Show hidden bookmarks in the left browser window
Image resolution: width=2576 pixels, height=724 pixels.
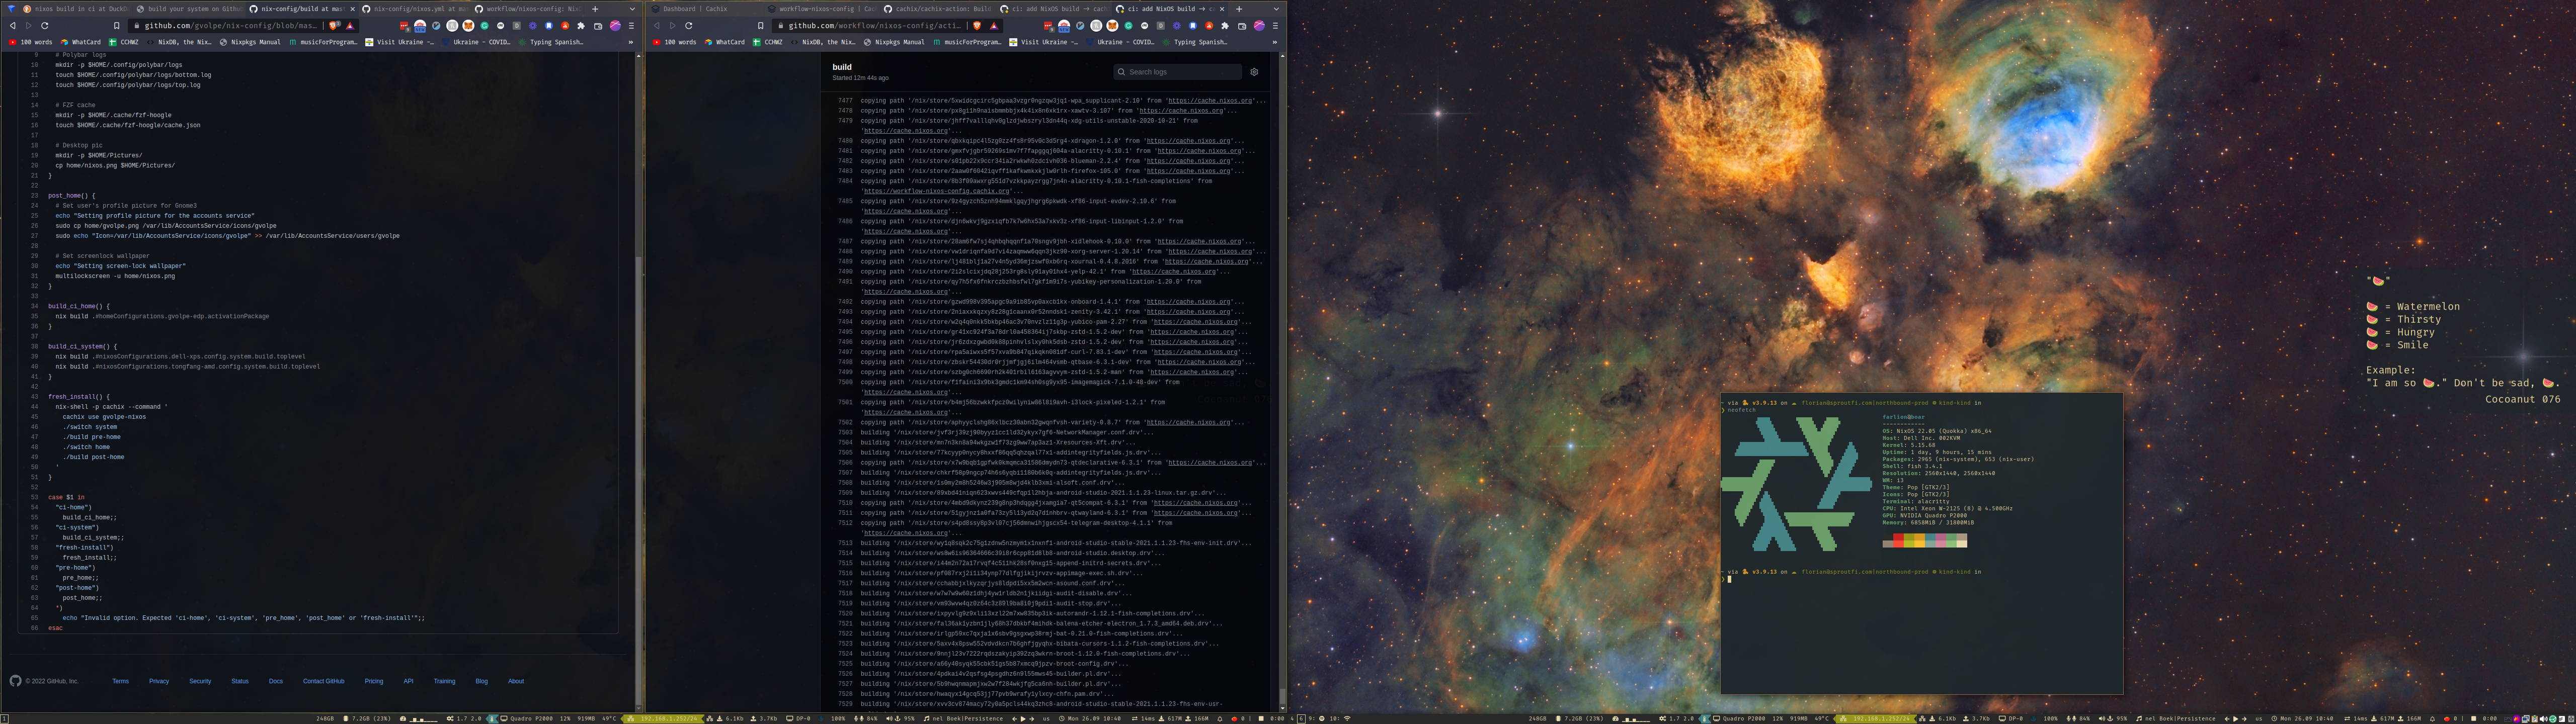point(631,42)
